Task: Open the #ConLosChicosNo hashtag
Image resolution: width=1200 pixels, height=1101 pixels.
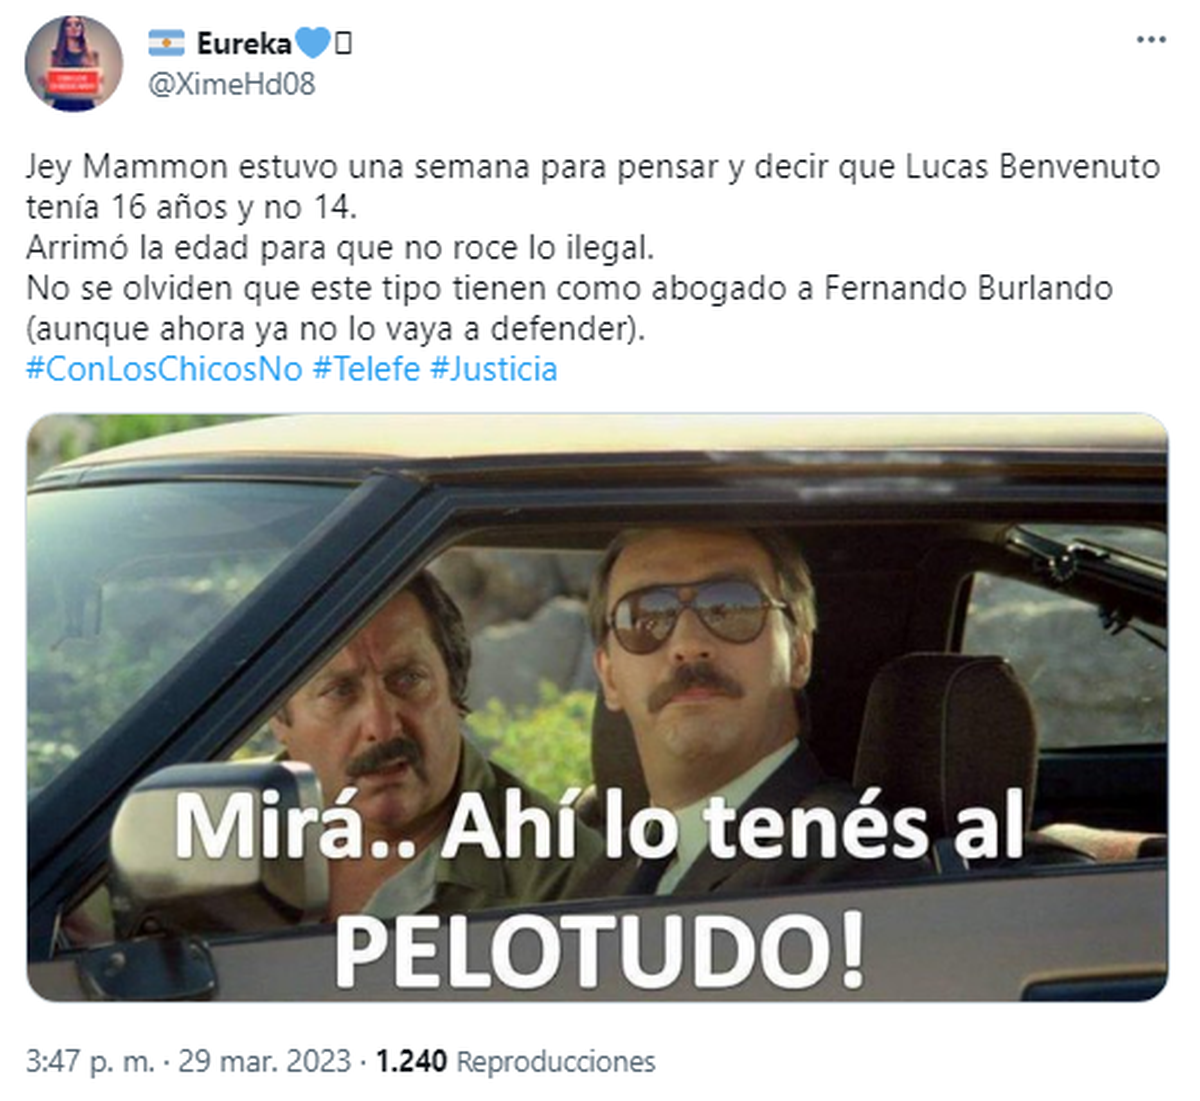Action: [x=164, y=369]
